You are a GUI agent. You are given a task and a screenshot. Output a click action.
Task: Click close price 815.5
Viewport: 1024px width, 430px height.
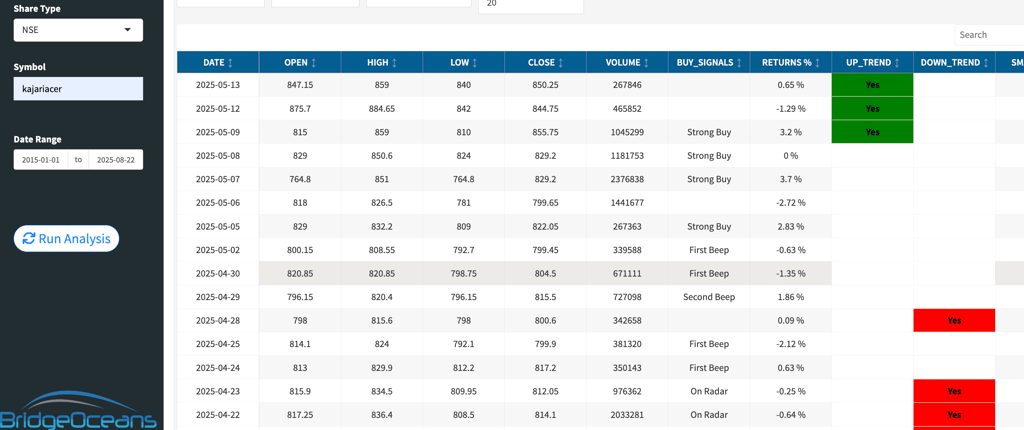(x=545, y=297)
